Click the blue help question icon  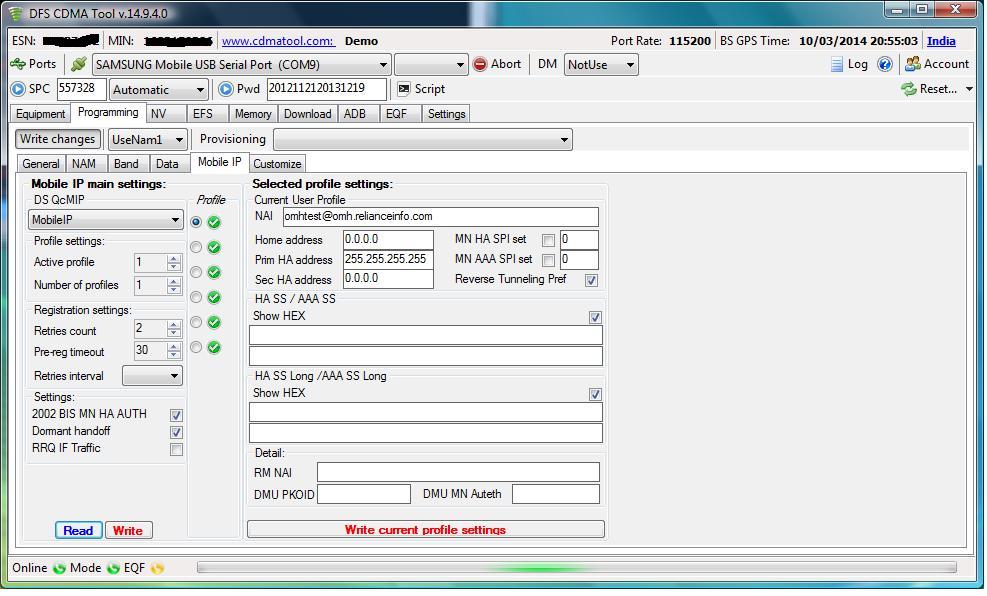pos(884,64)
